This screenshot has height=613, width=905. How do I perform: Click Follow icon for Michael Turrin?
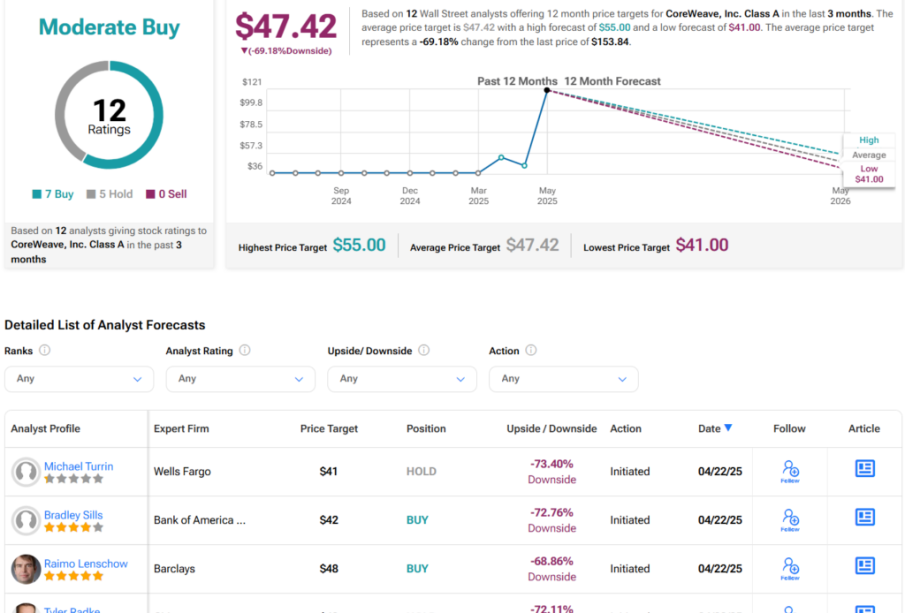[790, 469]
